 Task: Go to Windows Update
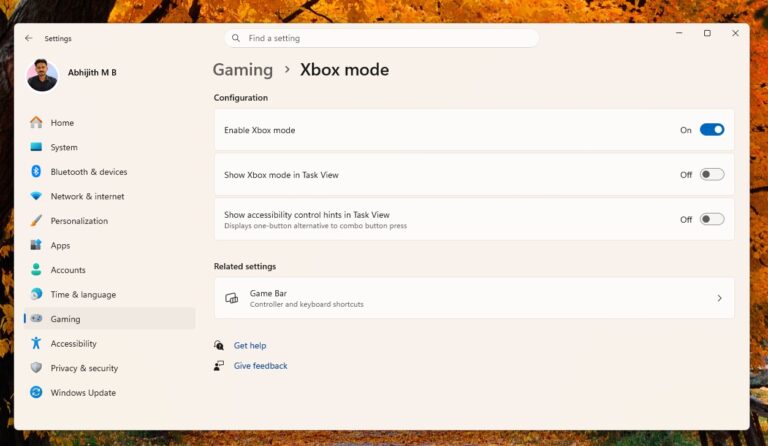[110, 392]
